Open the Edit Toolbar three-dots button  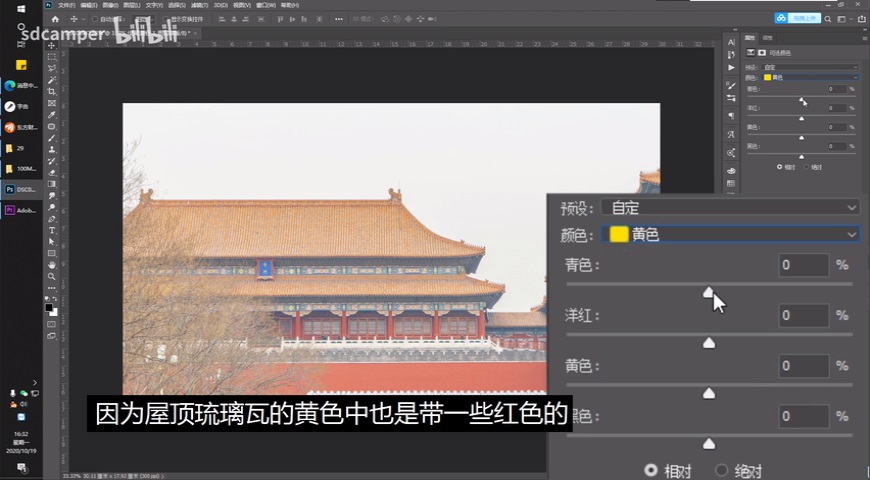pos(52,288)
